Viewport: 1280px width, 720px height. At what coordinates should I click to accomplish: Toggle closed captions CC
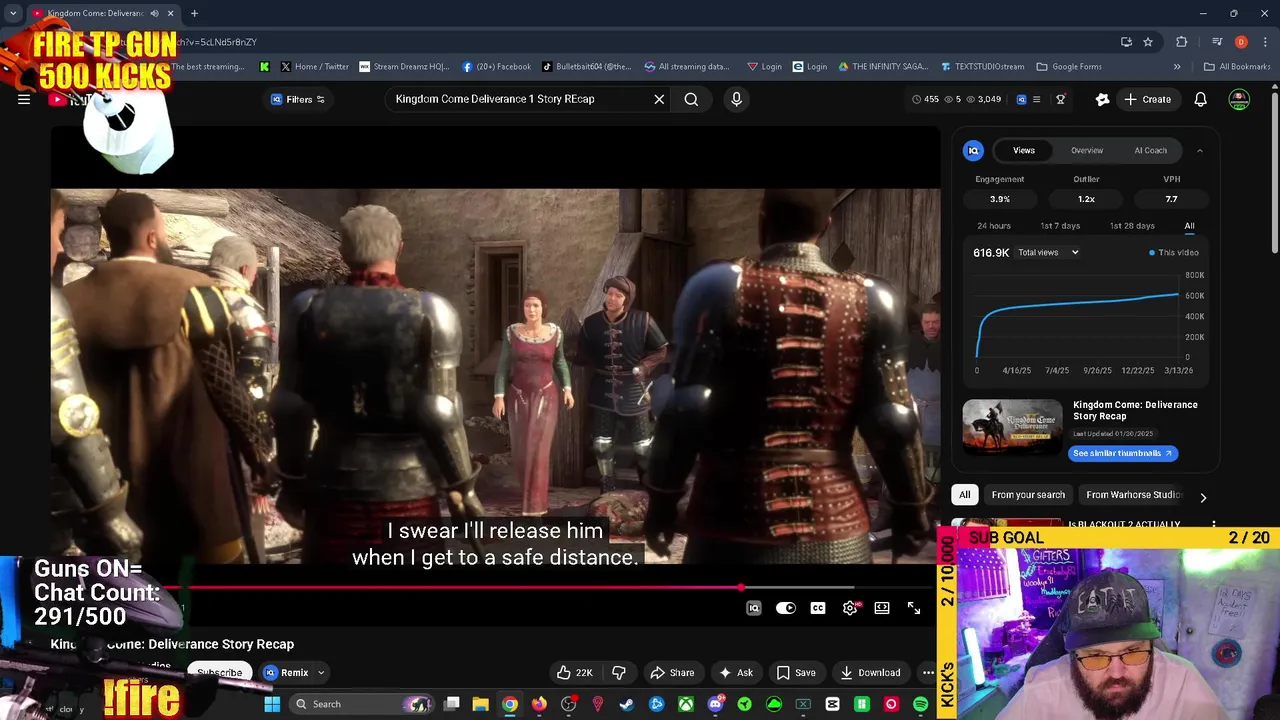click(818, 608)
